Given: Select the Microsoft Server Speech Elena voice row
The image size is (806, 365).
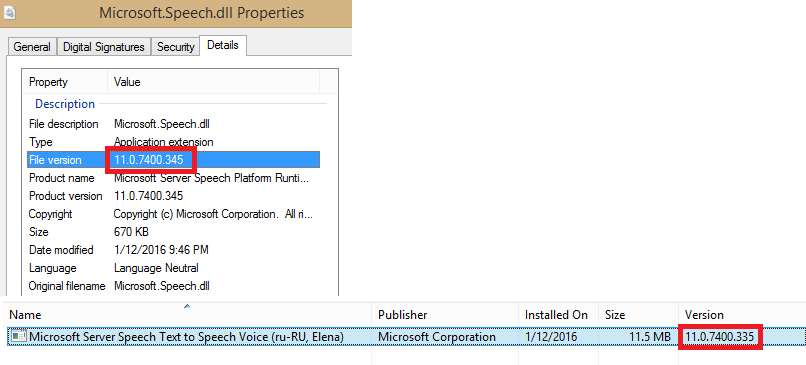Looking at the screenshot, I should point(406,337).
